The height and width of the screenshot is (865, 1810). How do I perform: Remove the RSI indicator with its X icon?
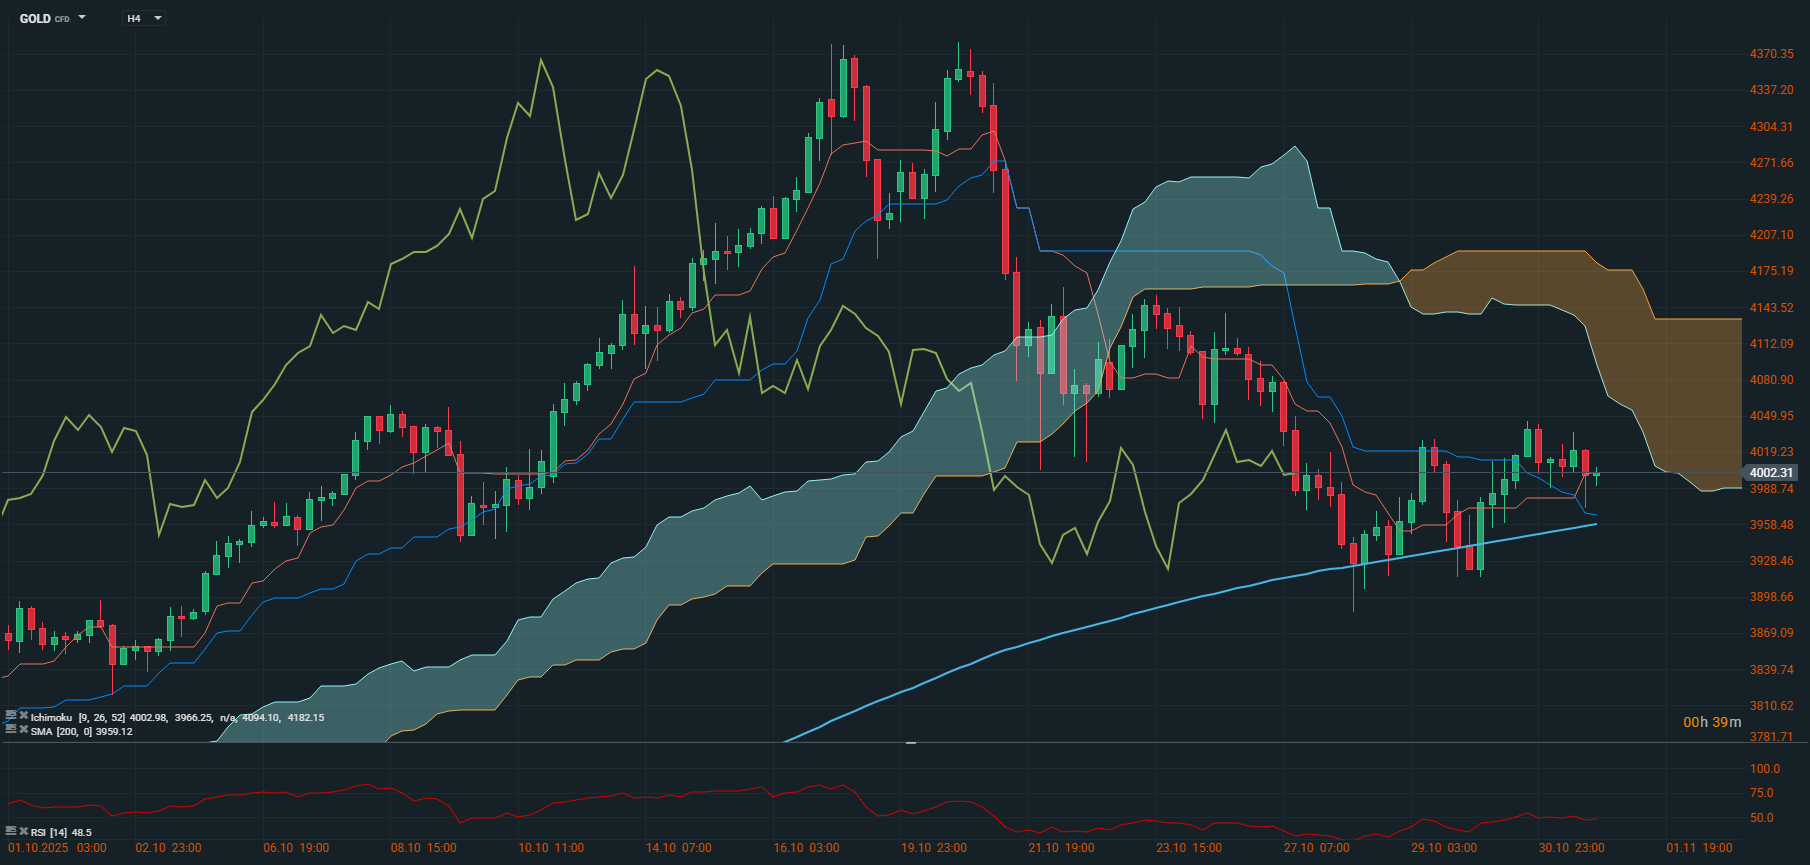click(23, 831)
